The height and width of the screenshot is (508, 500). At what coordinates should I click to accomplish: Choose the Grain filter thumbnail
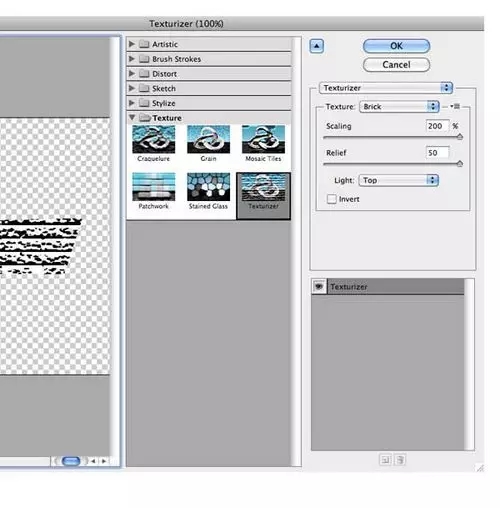point(208,139)
